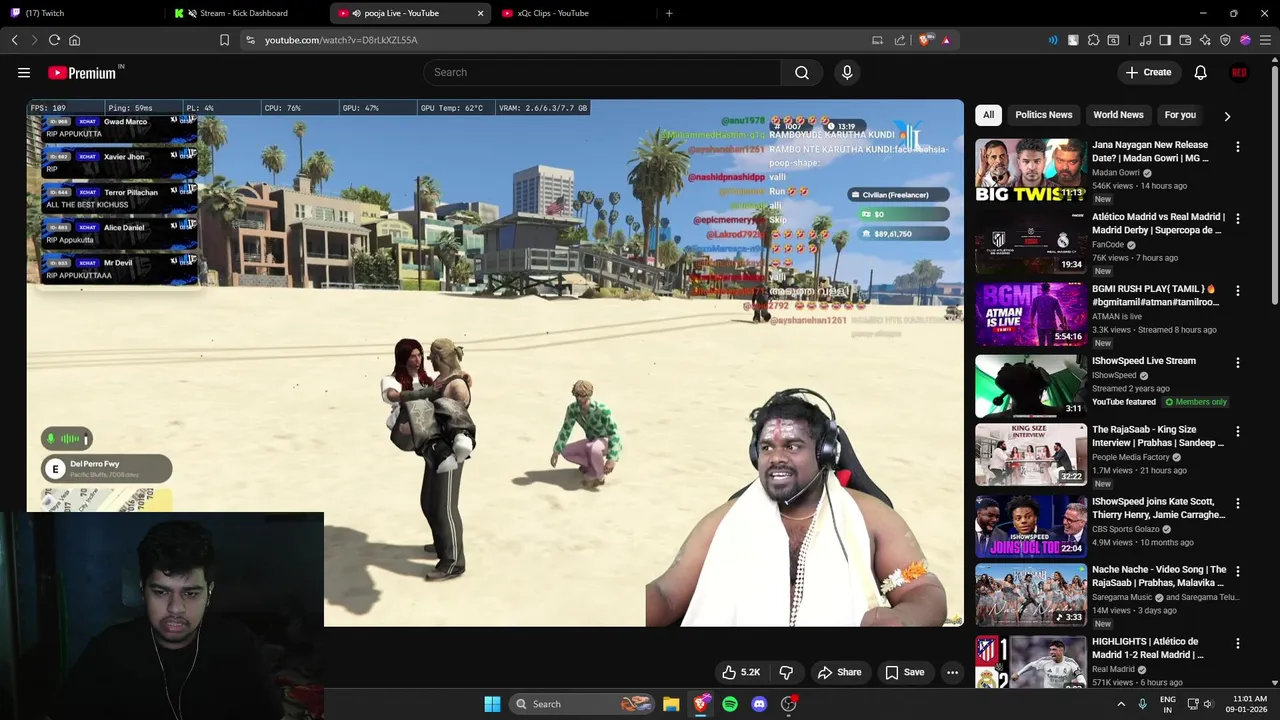This screenshot has width=1280, height=720.
Task: Show more category chips with right arrow
Action: click(1227, 116)
